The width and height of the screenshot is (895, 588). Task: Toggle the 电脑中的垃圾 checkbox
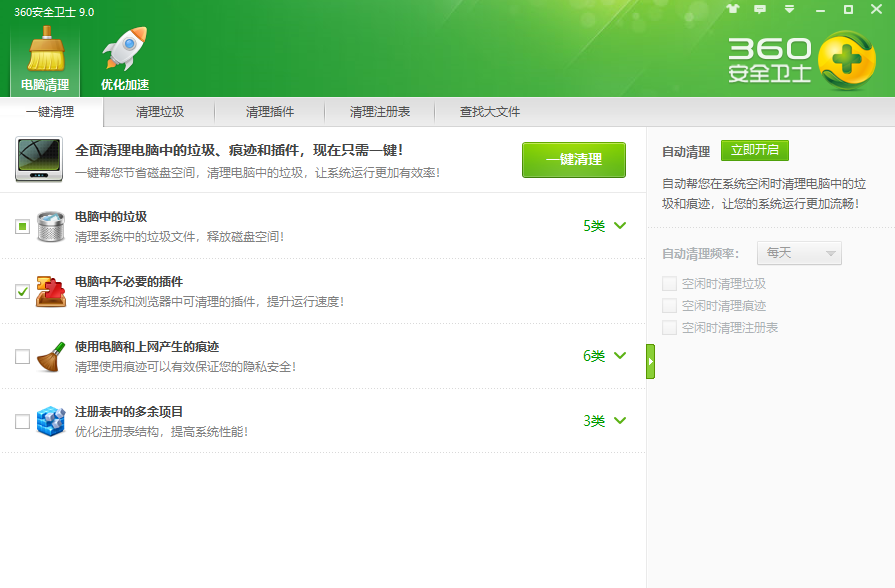pyautogui.click(x=22, y=227)
